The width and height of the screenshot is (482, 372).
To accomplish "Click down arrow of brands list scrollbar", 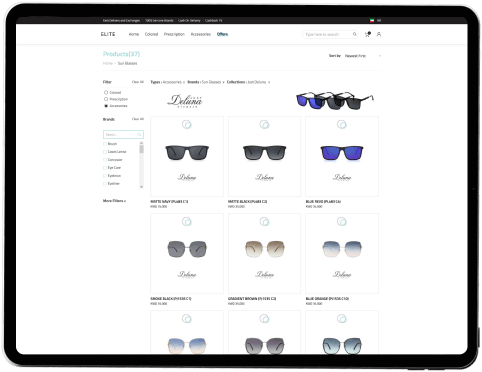I will click(141, 187).
